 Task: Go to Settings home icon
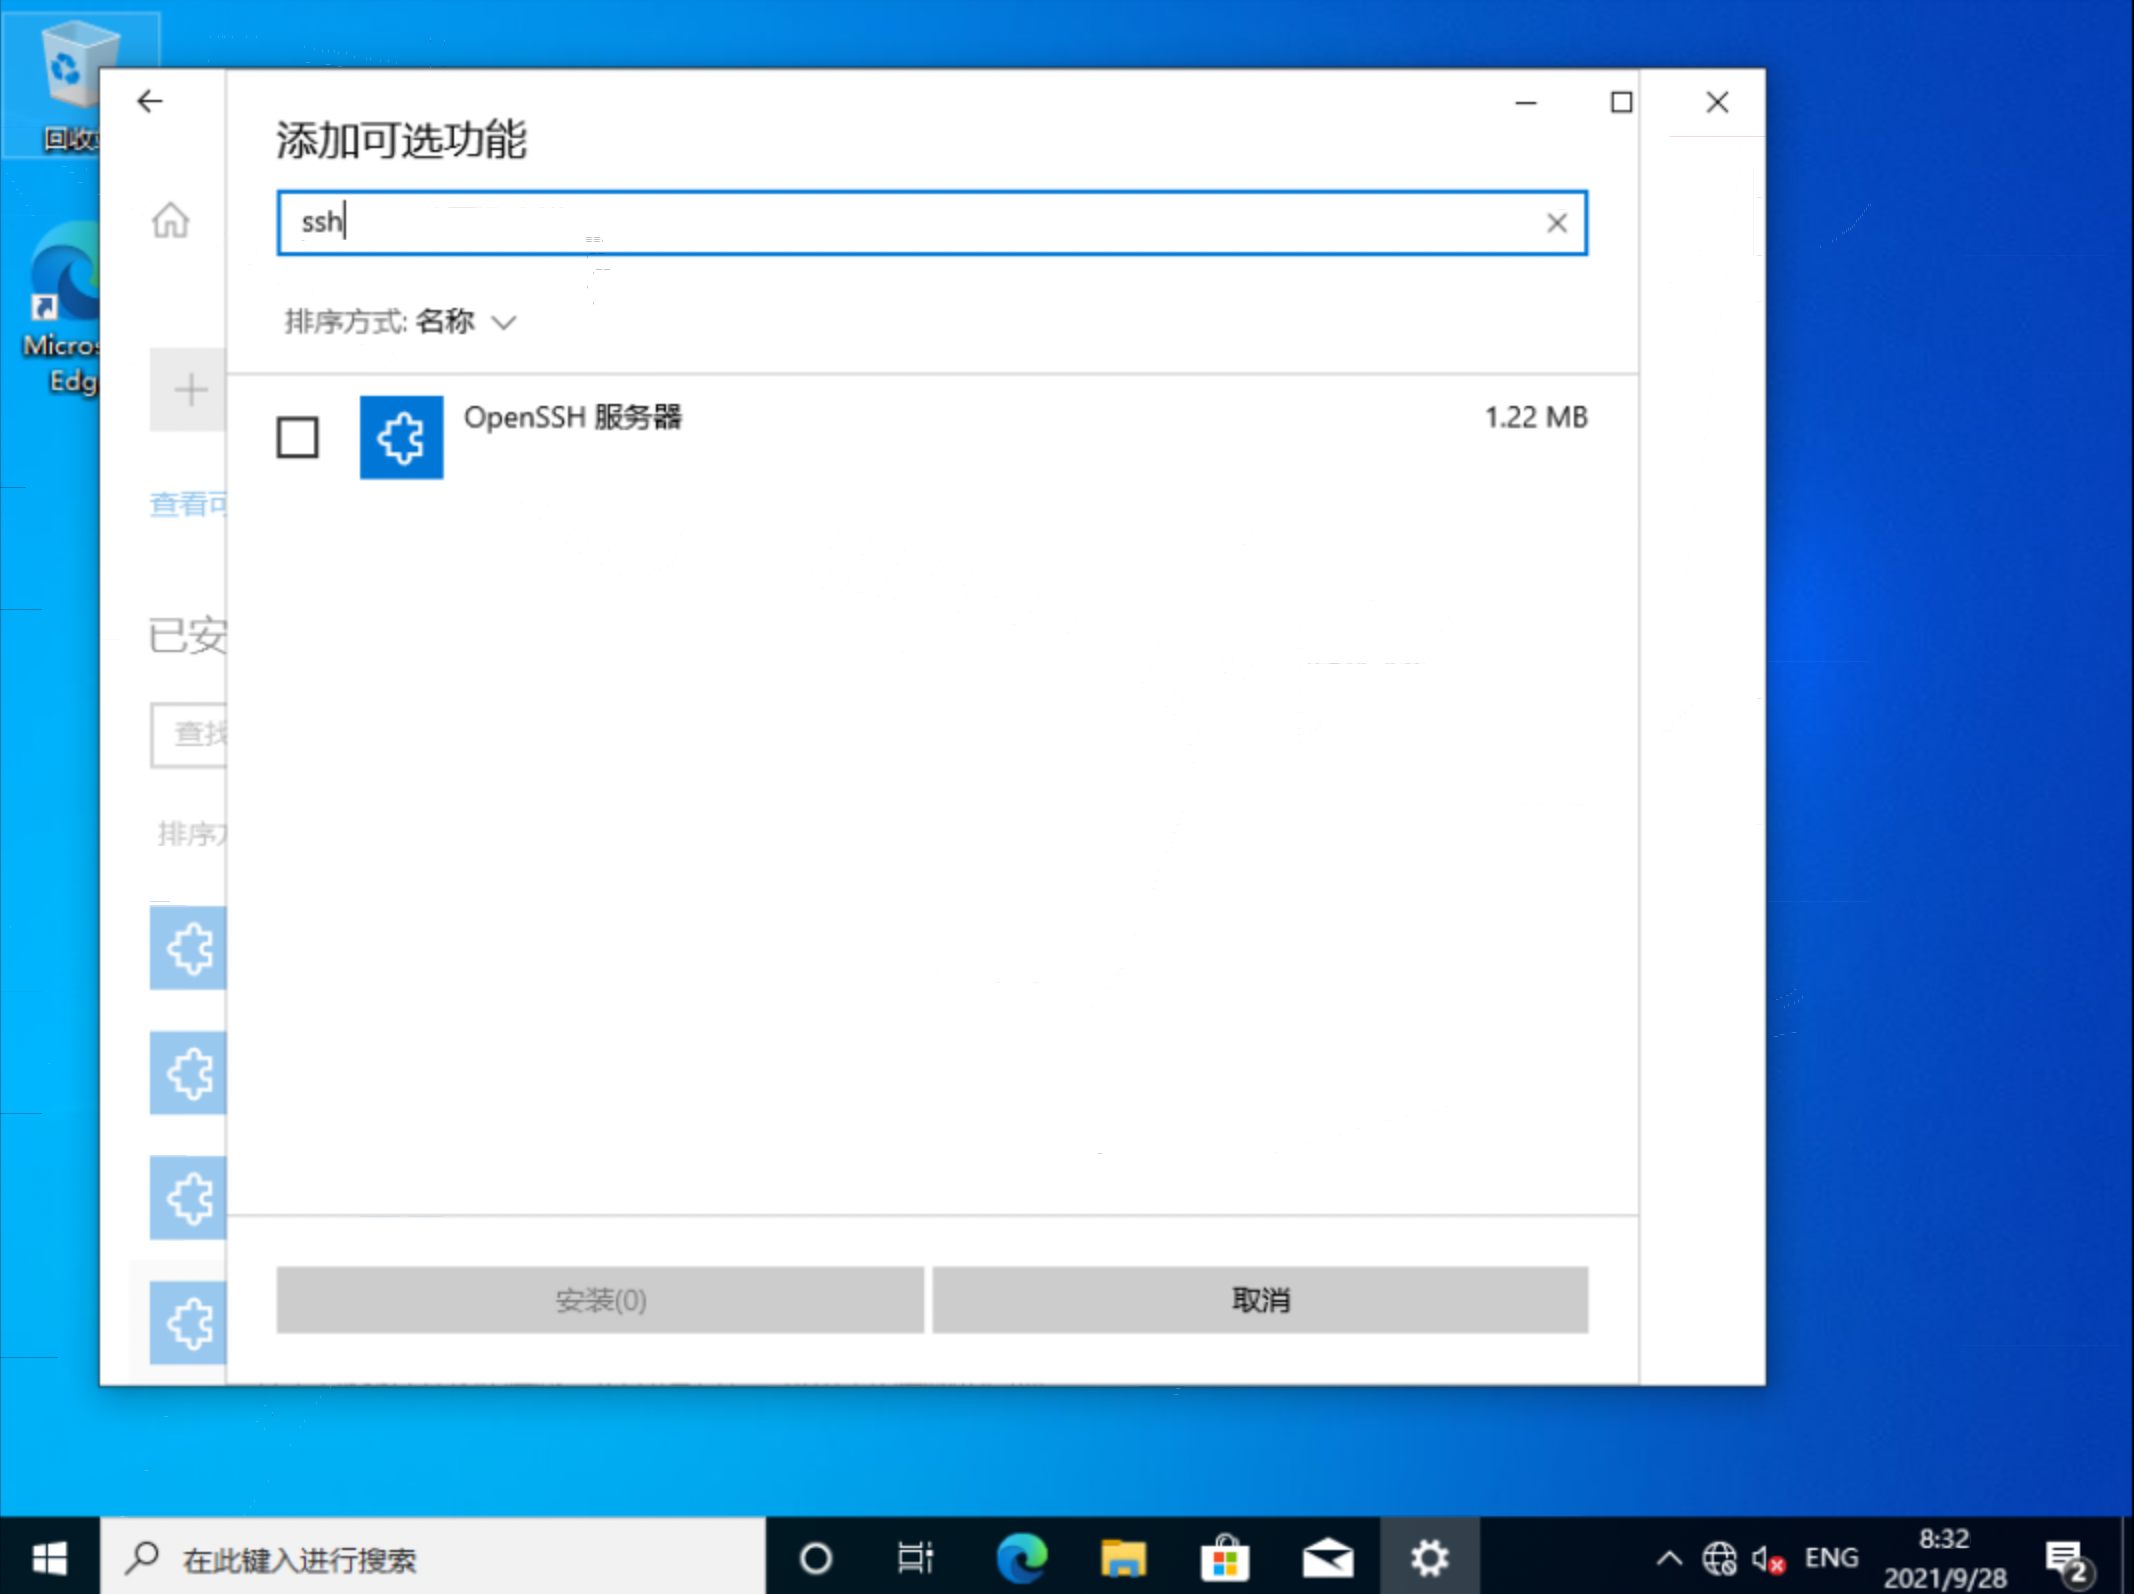point(170,220)
